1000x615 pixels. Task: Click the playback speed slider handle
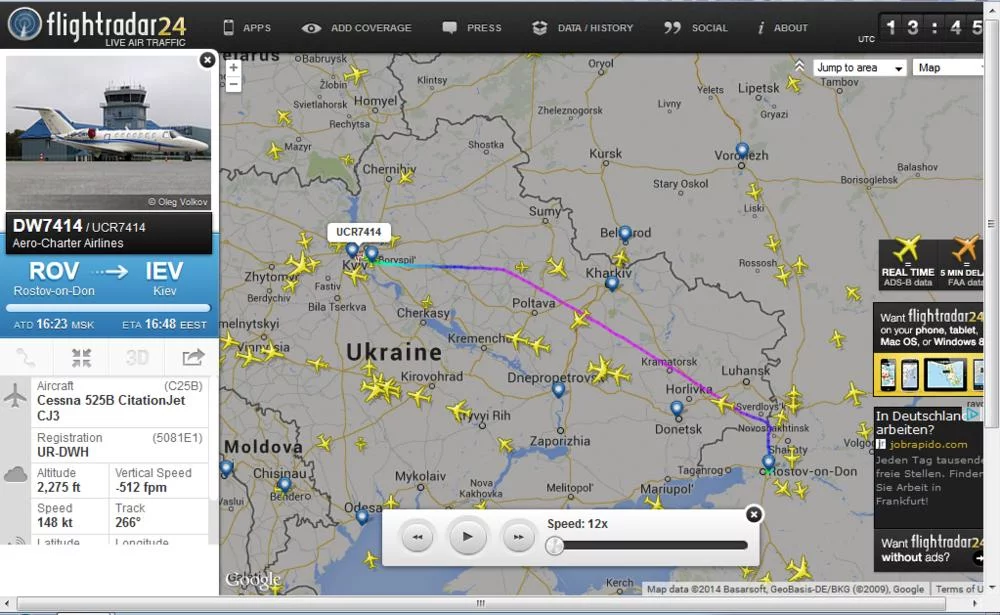tap(554, 545)
